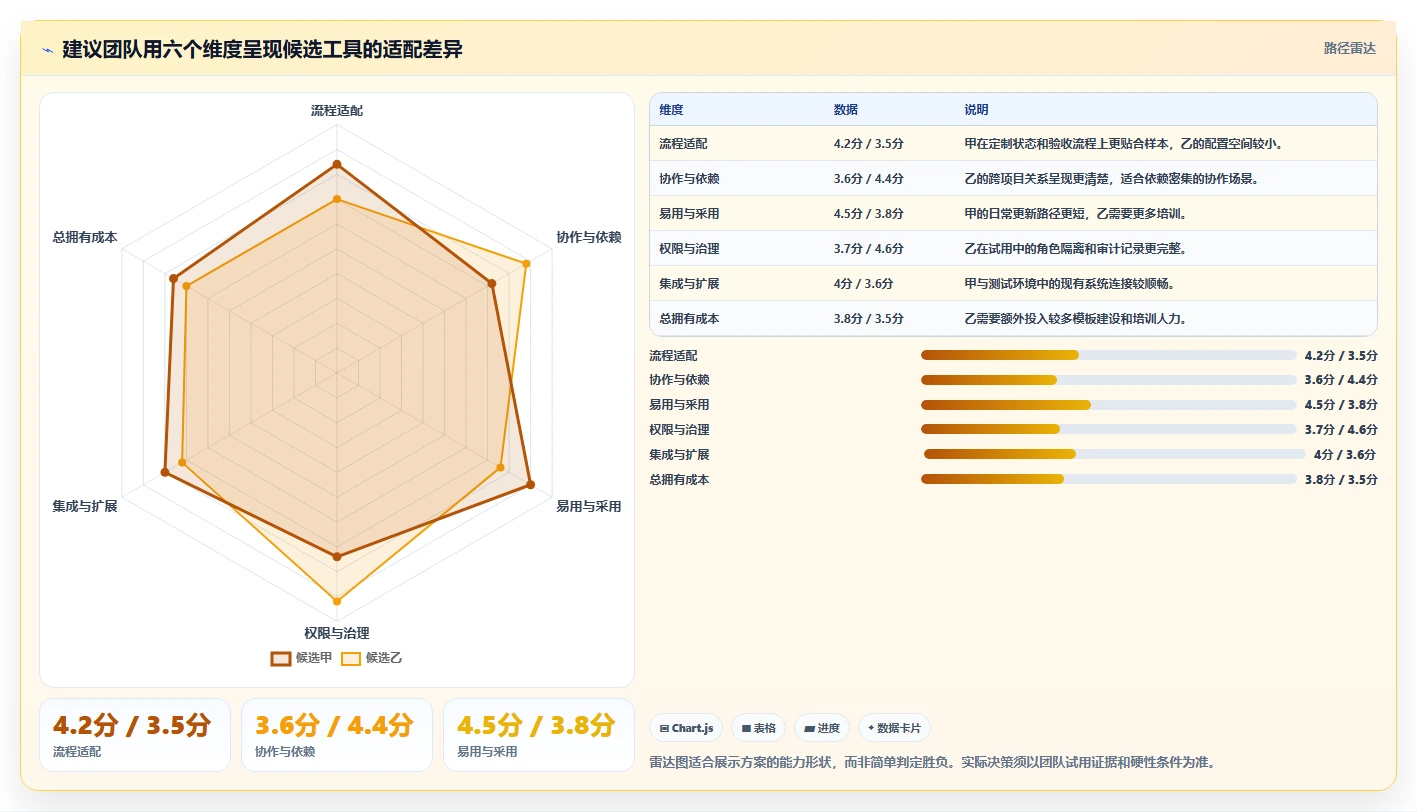The image size is (1417, 812).
Task: Click the 候选乙 point on 协作与依赖 axis
Action: (526, 264)
